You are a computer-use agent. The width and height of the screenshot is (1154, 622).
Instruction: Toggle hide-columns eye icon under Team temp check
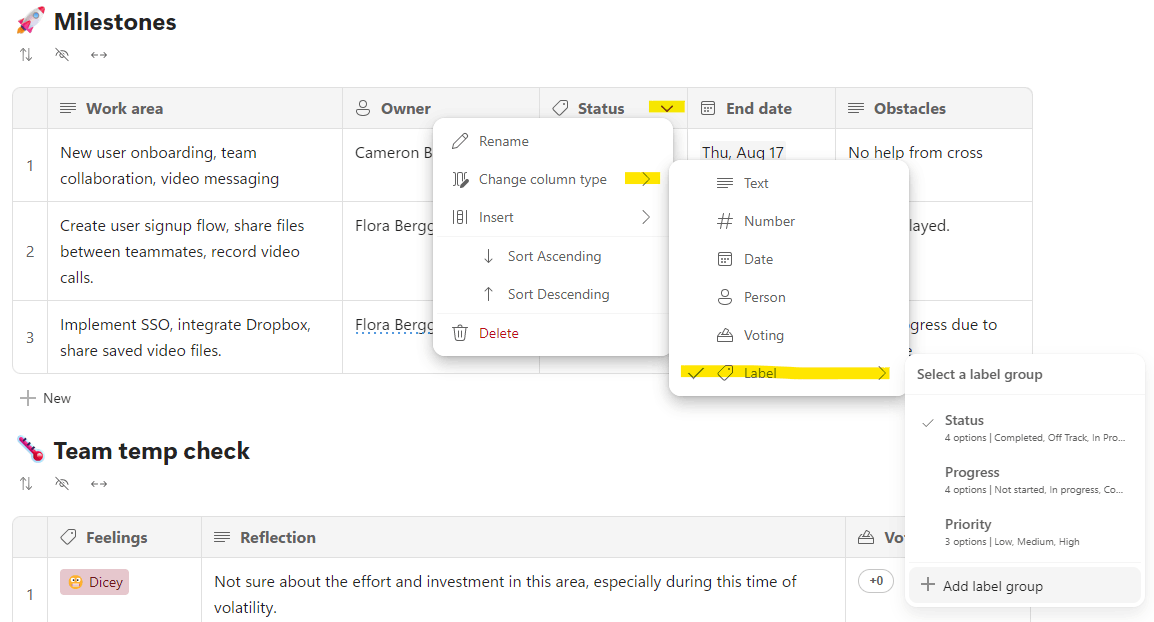pos(62,484)
